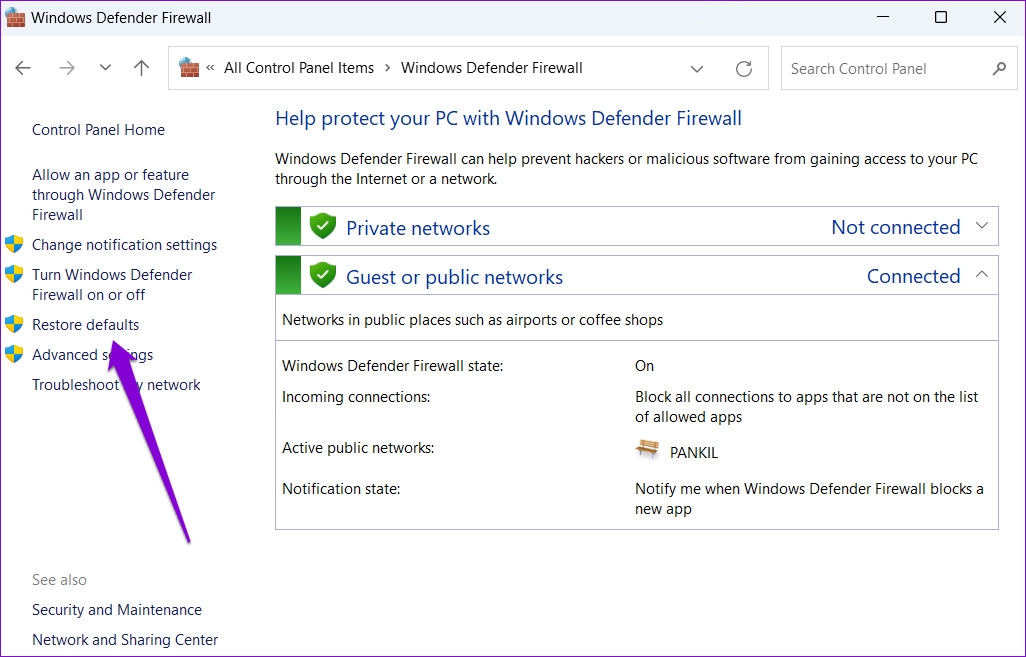Click green shield icon for public networks
The image size is (1026, 657).
pos(323,275)
